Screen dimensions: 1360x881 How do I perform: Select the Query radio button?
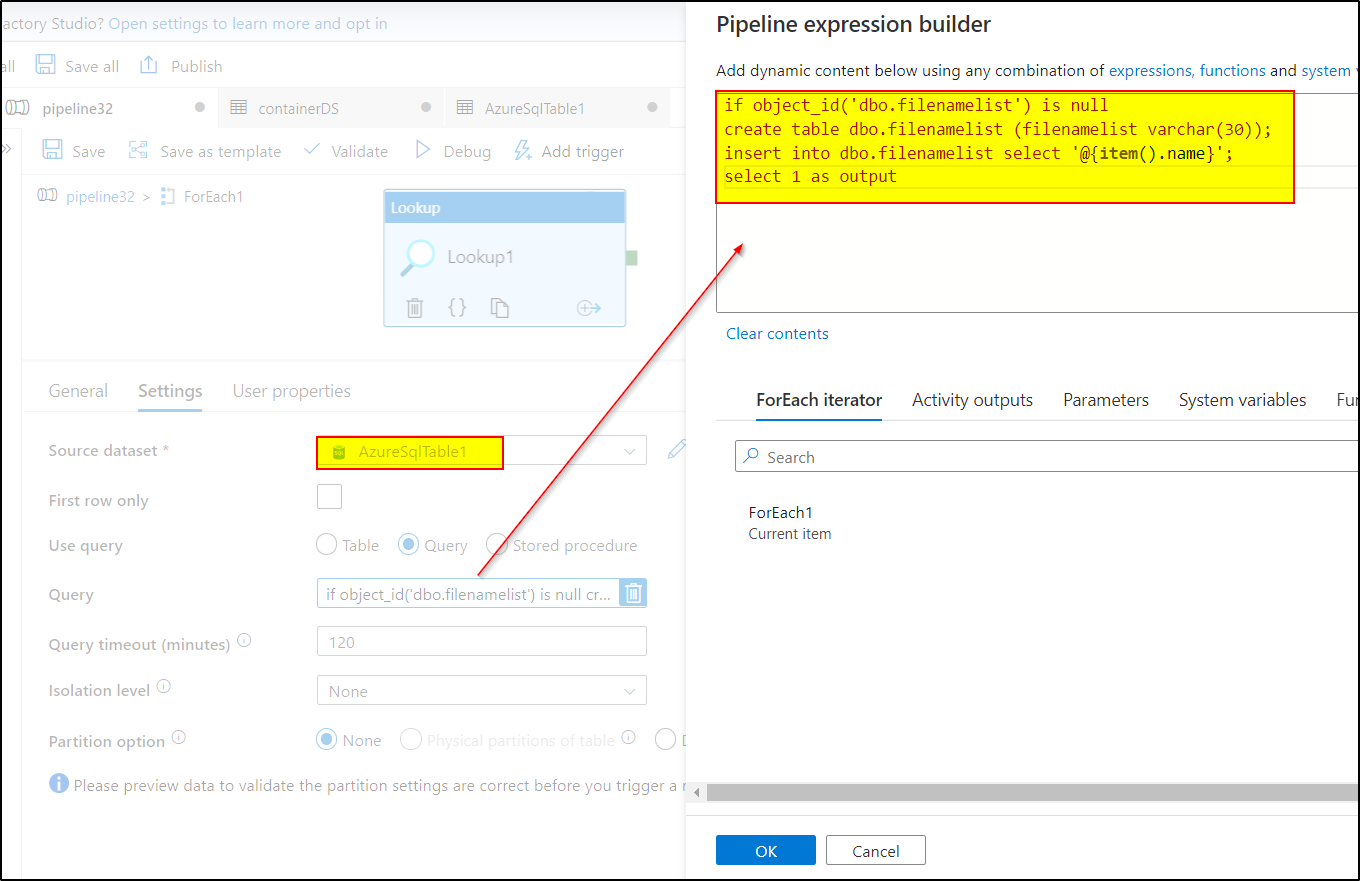click(408, 545)
